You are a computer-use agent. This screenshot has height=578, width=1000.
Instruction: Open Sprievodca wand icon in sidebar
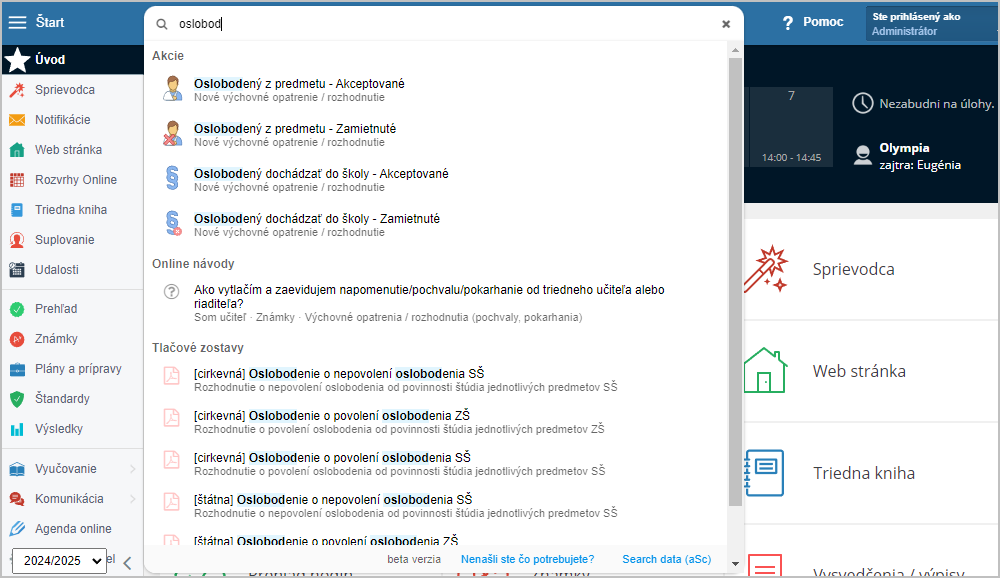(x=17, y=90)
